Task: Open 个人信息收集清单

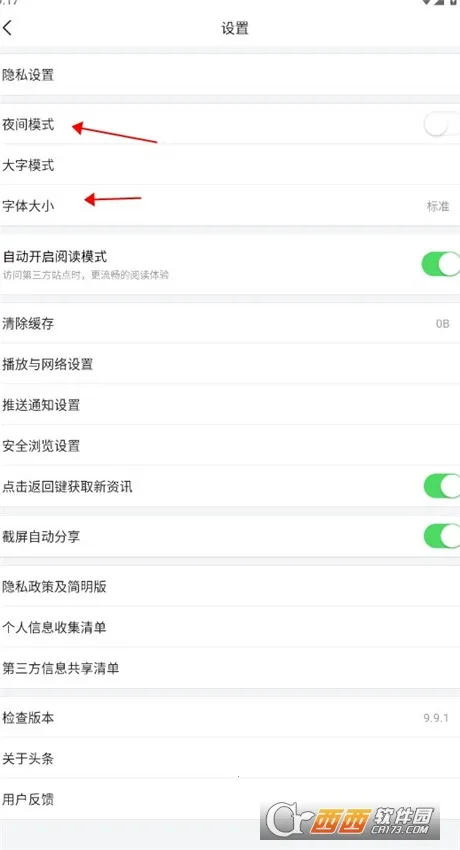Action: [x=230, y=627]
